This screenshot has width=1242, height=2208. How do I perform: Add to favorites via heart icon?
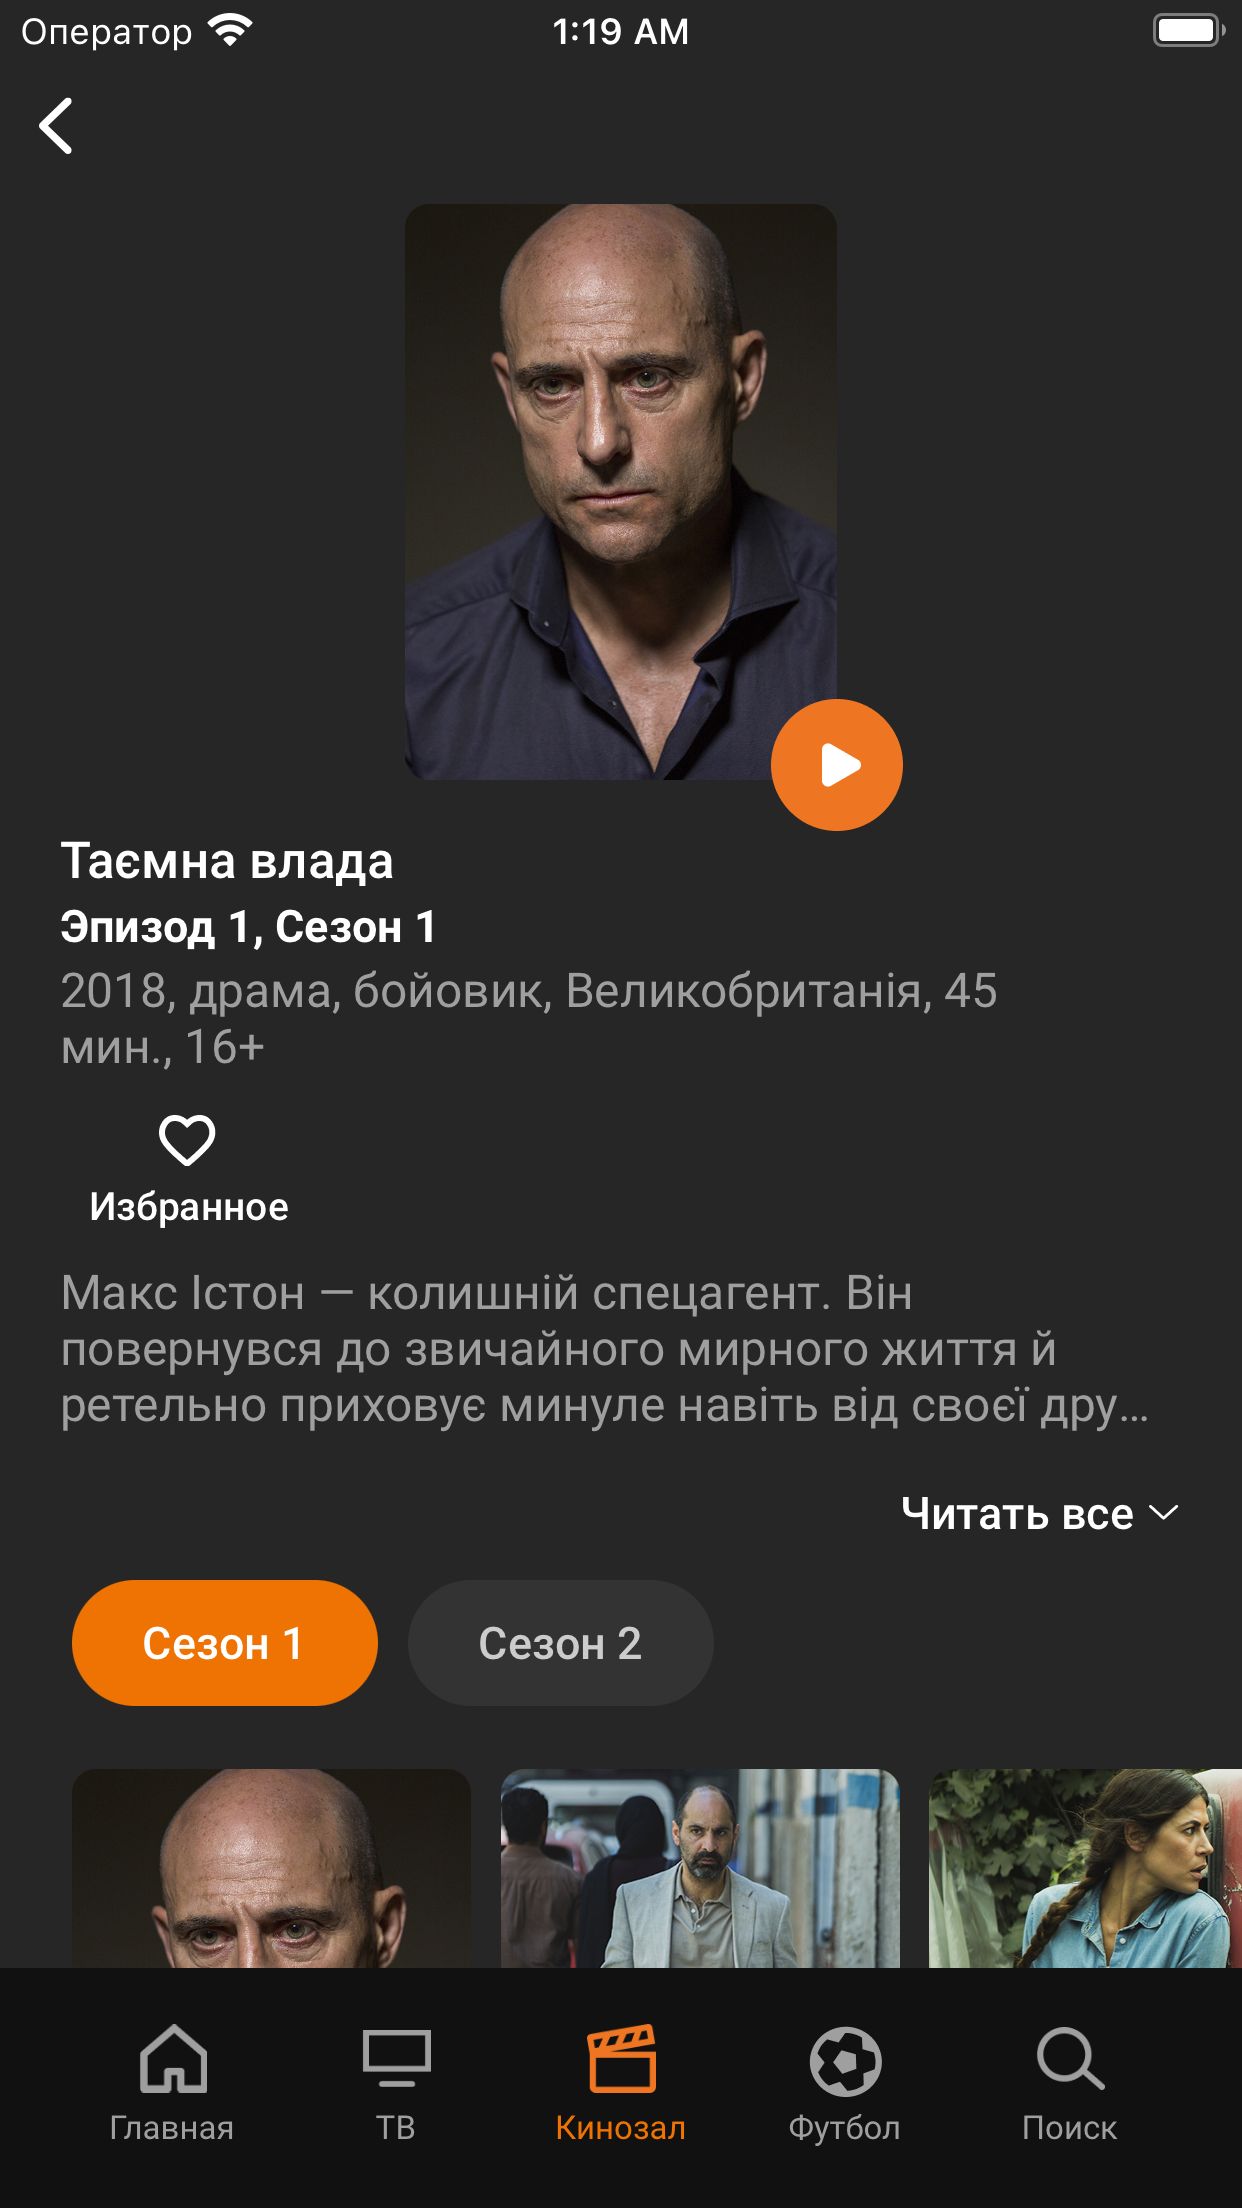(187, 1140)
